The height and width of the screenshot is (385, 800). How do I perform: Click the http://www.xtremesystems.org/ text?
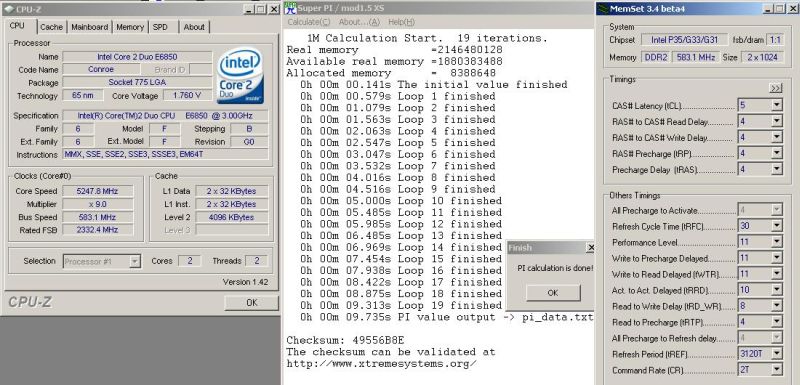click(x=382, y=364)
